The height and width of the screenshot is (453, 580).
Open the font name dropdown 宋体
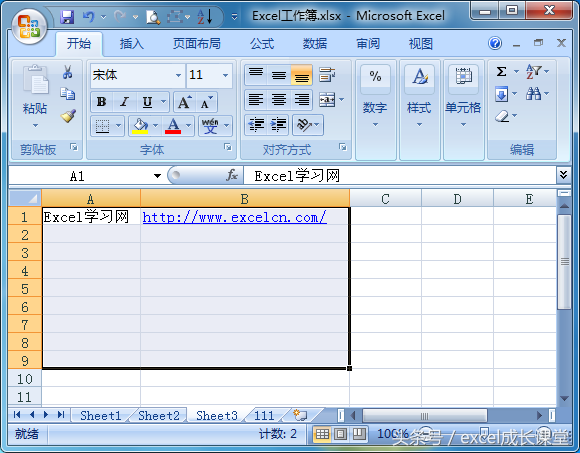point(178,75)
